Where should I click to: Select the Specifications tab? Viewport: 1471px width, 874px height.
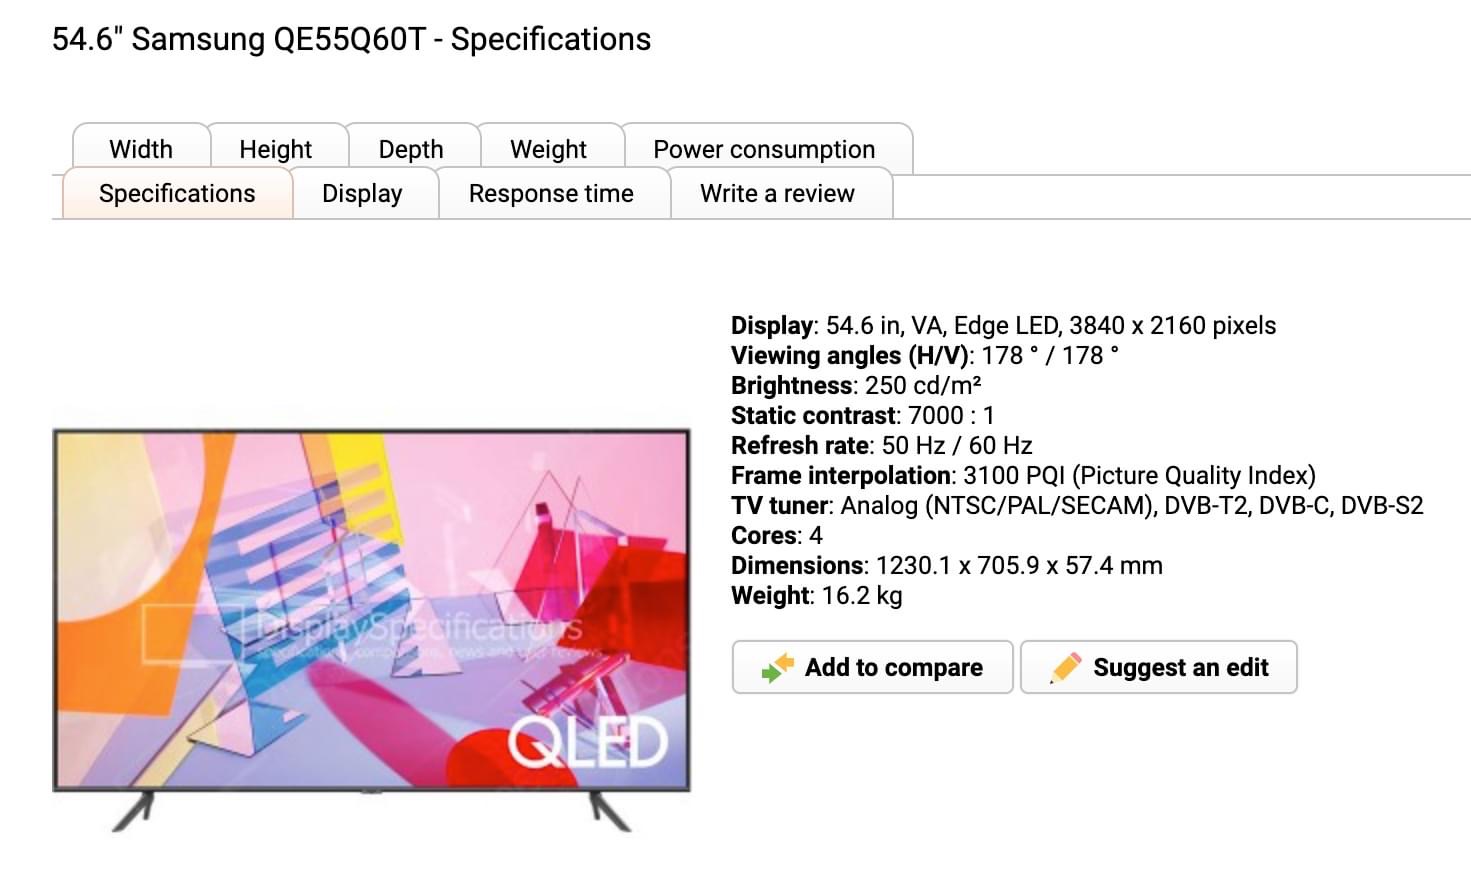coord(177,193)
